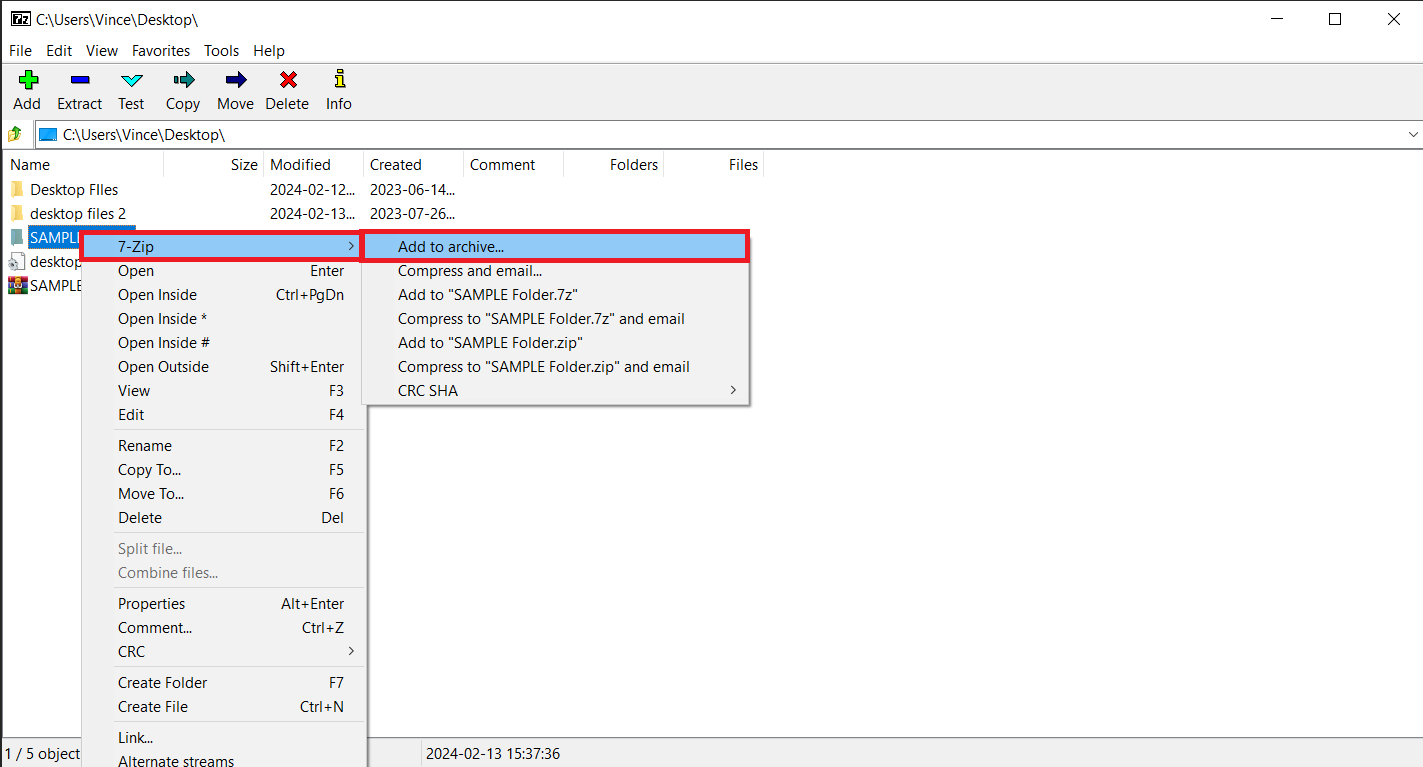
Task: Select Compress to "SAMPLE Folder.zip" and email
Action: [x=555, y=367]
